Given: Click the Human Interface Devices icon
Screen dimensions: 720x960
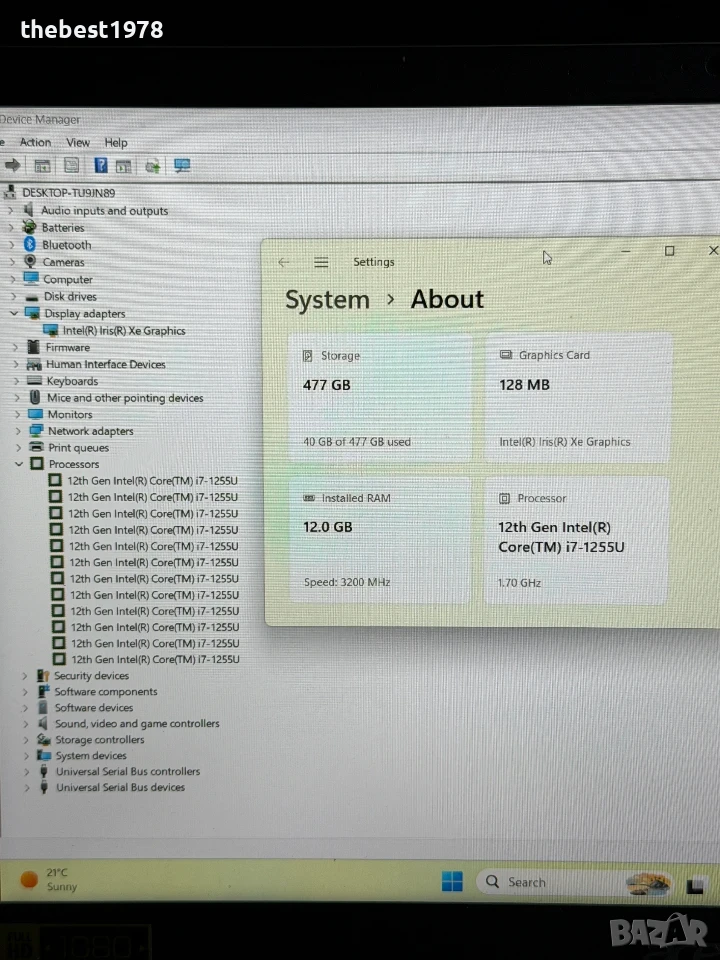Looking at the screenshot, I should [x=34, y=364].
